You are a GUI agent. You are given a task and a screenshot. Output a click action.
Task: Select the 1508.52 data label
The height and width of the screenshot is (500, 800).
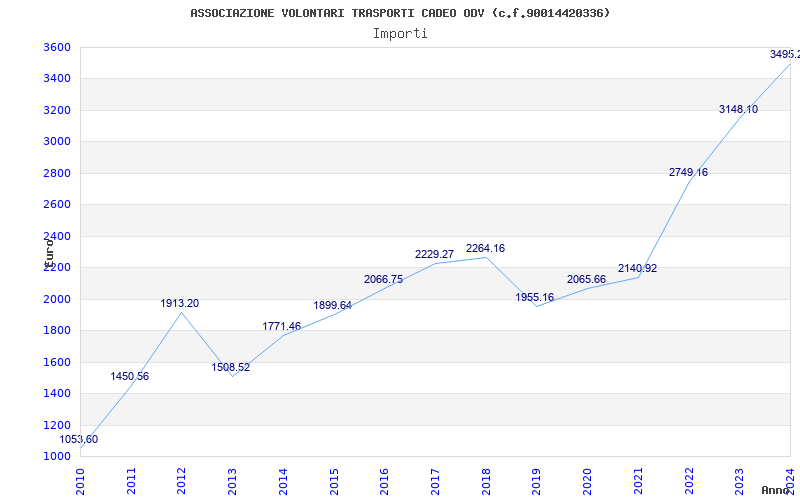pyautogui.click(x=231, y=367)
